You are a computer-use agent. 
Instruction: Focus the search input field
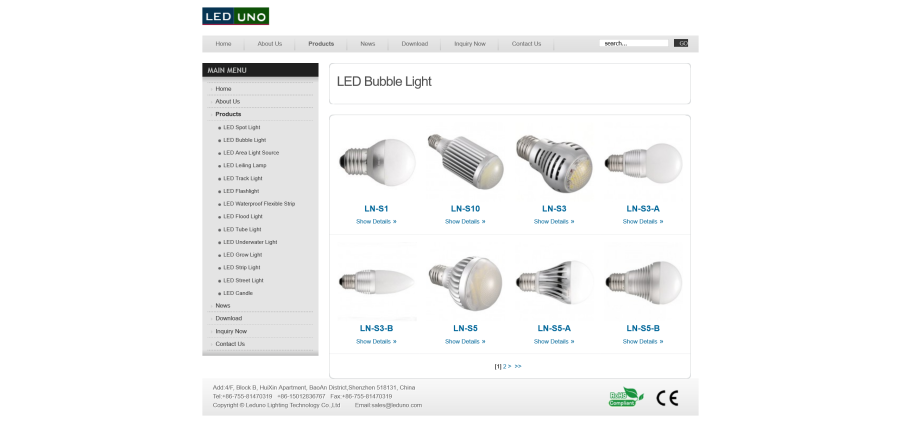(634, 43)
